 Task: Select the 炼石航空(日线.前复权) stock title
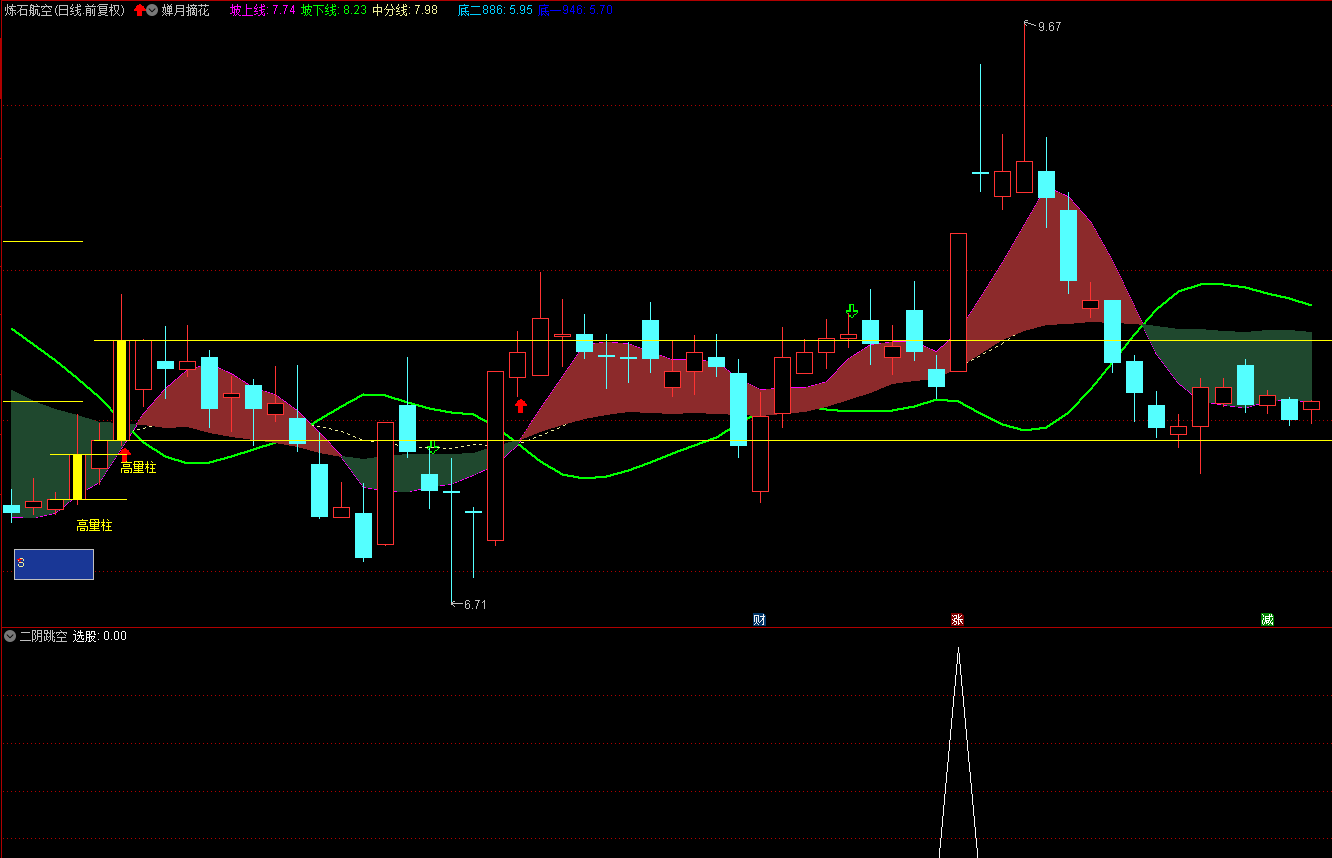pos(65,10)
